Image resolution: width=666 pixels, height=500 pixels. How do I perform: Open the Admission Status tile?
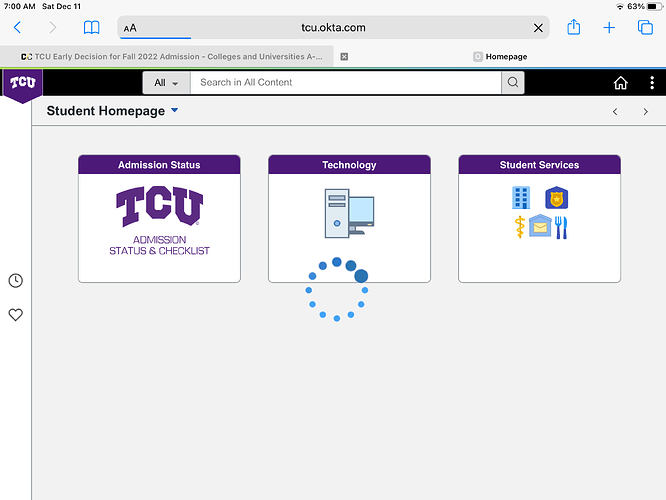(x=159, y=219)
